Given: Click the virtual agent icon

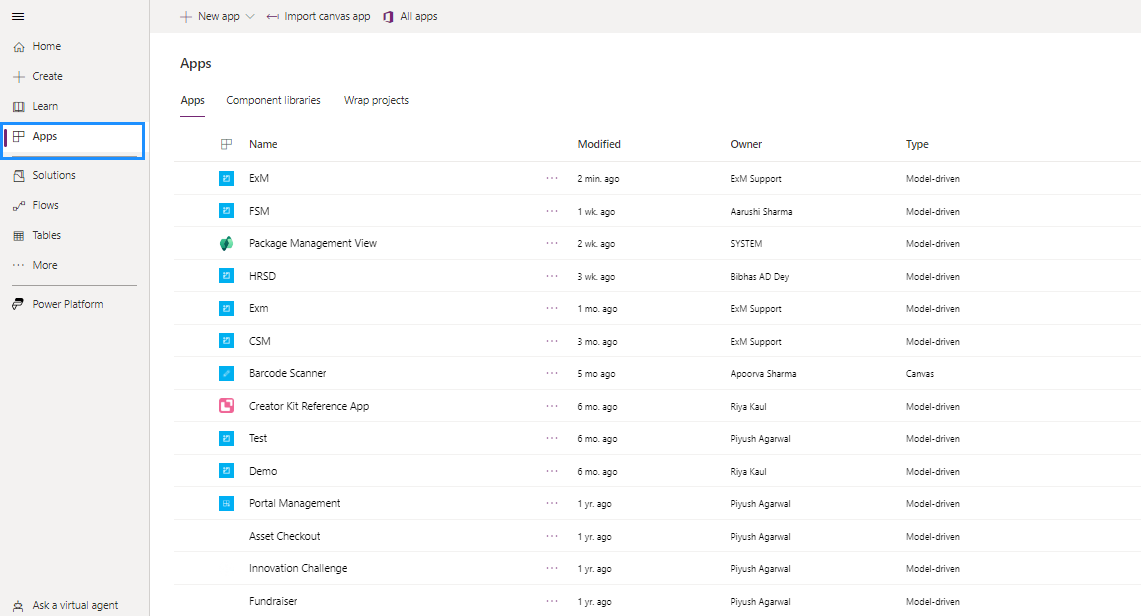Looking at the screenshot, I should [18, 606].
